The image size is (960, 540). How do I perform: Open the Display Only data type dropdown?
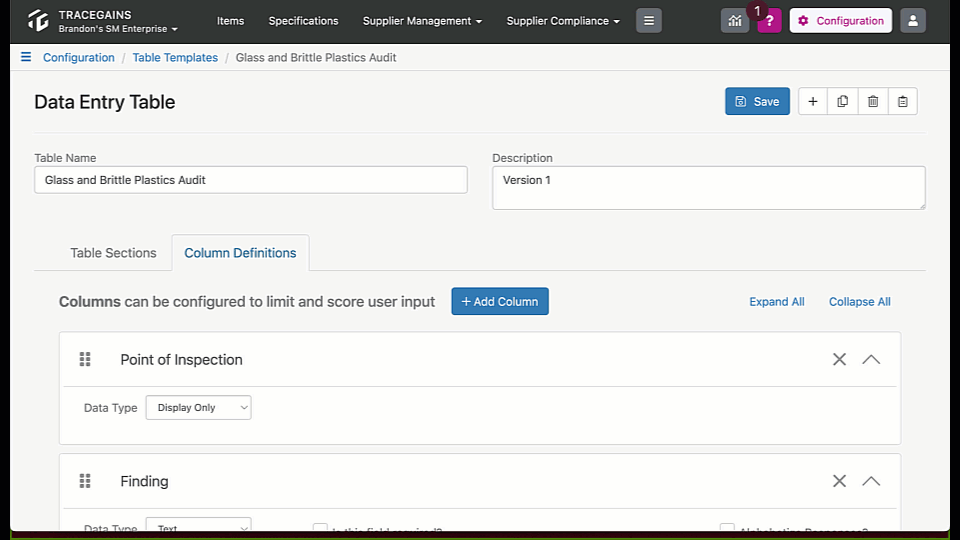(198, 408)
